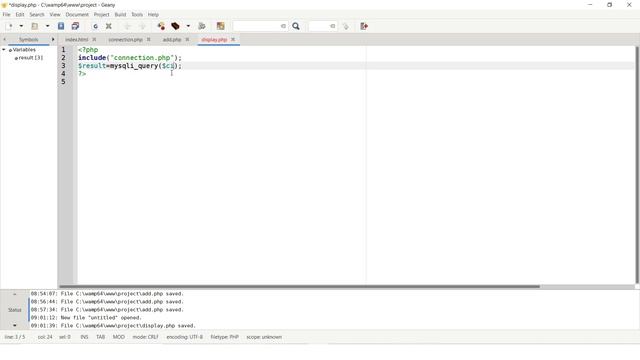This screenshot has width=640, height=360.
Task: Open the File menu
Action: point(7,14)
